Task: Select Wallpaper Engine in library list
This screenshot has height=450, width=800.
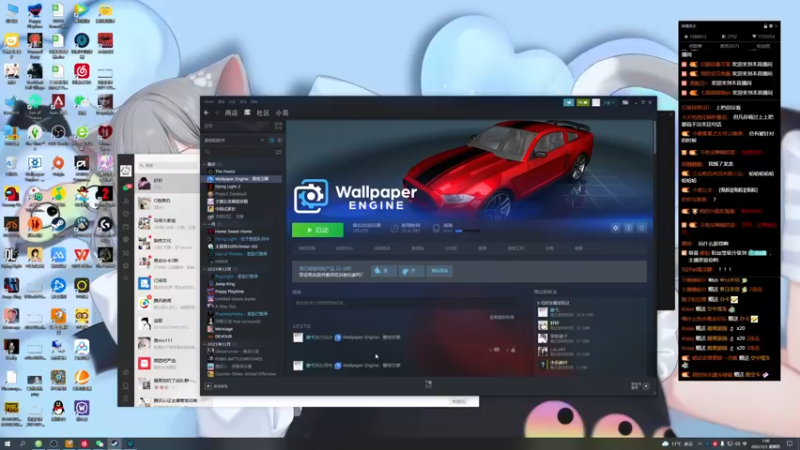Action: [x=242, y=179]
